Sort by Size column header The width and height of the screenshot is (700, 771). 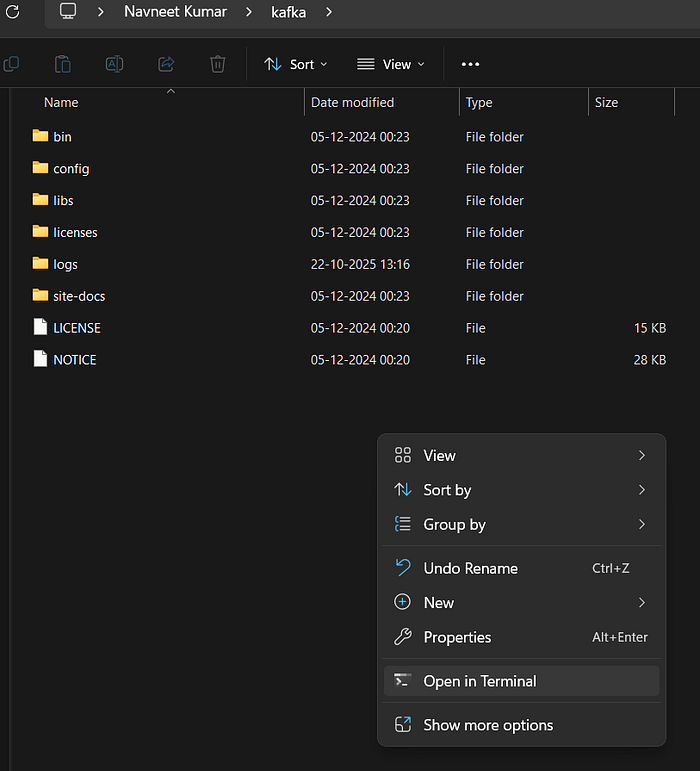(x=606, y=102)
